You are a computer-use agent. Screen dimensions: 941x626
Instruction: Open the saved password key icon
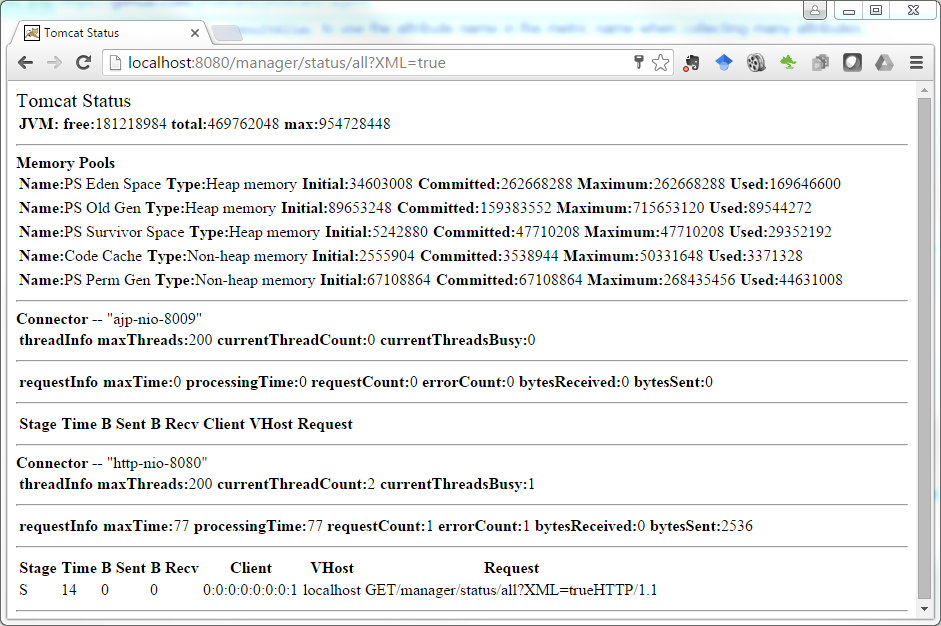(639, 62)
